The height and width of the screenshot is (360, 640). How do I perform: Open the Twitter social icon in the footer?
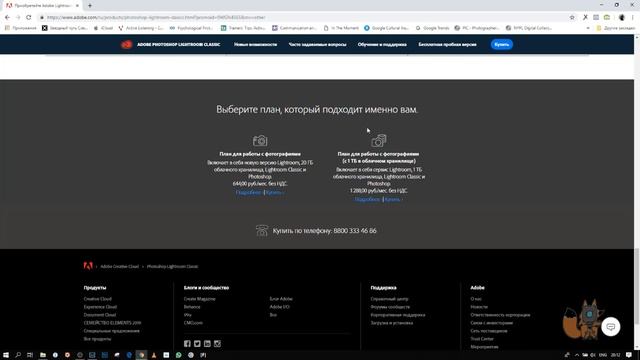[x=197, y=344]
